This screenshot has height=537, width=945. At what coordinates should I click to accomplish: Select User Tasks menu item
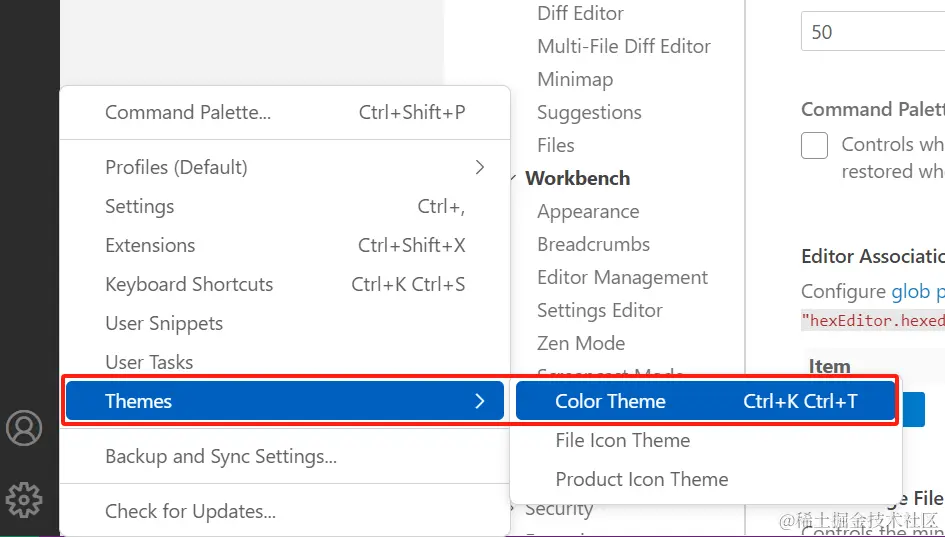149,362
